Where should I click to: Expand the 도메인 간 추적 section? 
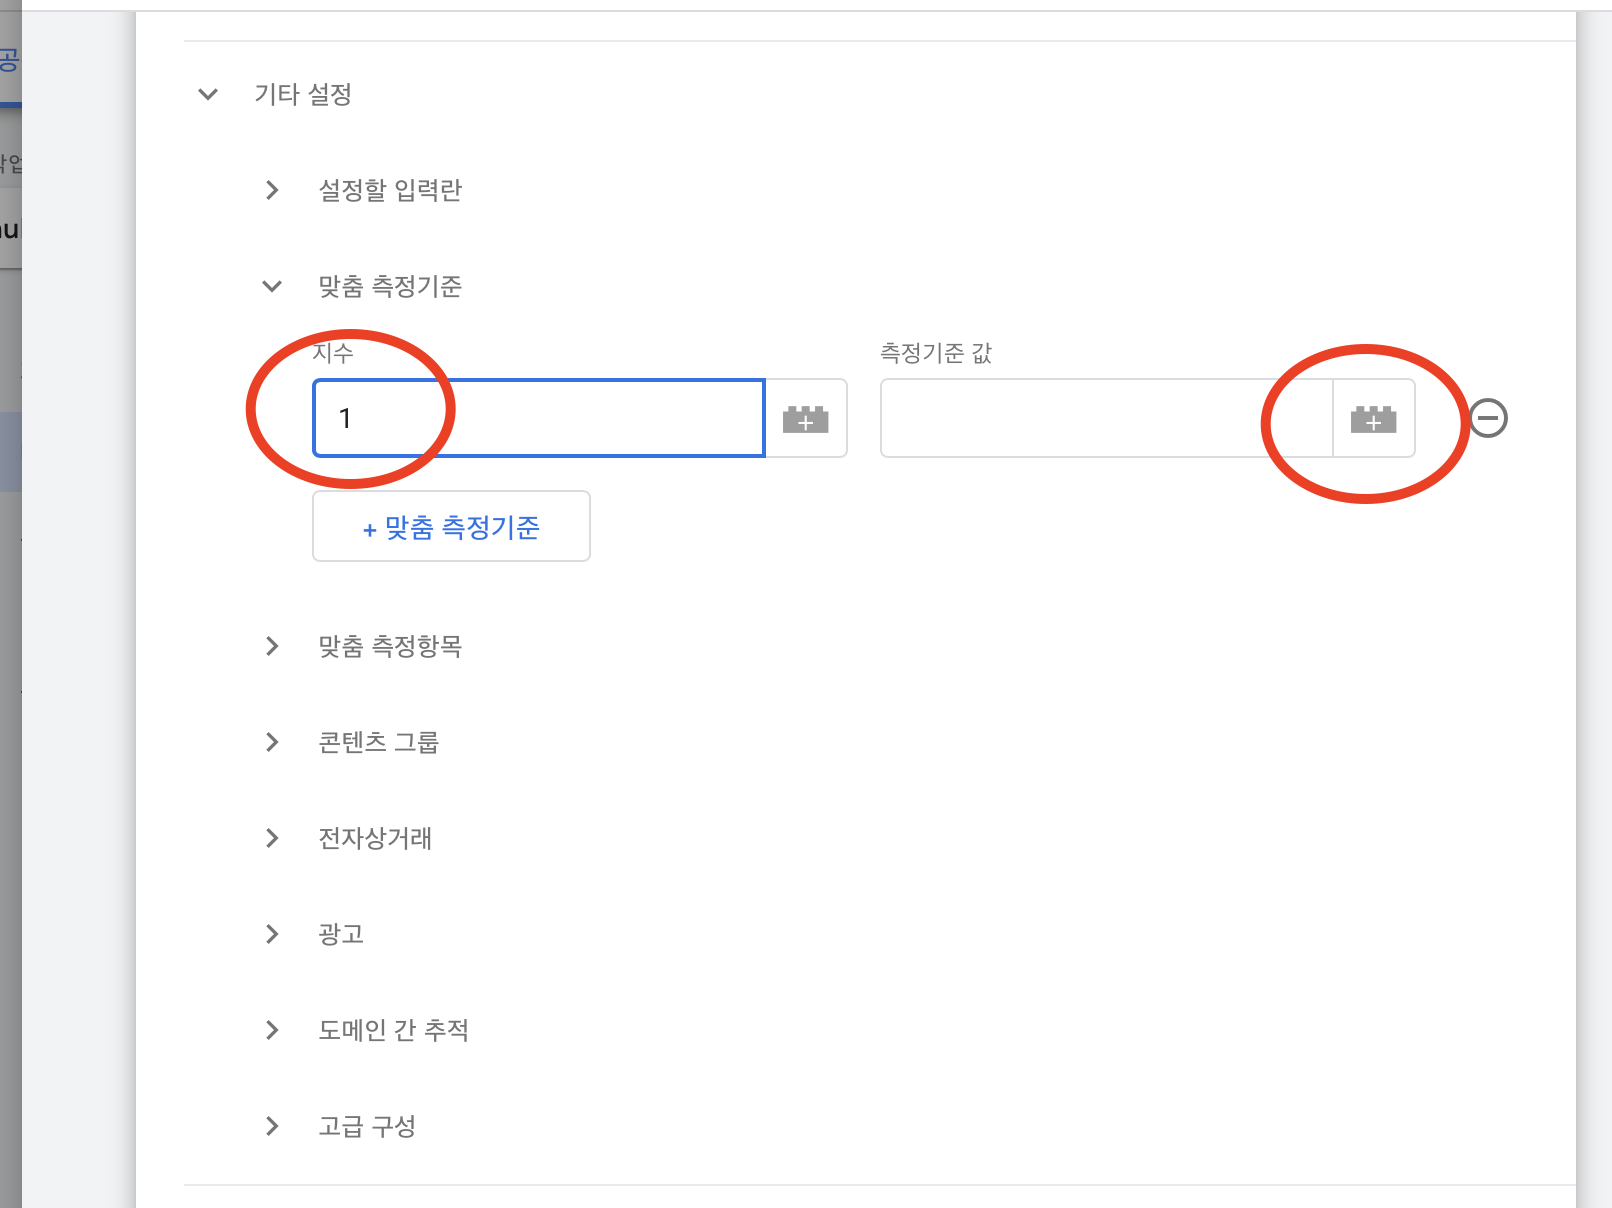[271, 1030]
